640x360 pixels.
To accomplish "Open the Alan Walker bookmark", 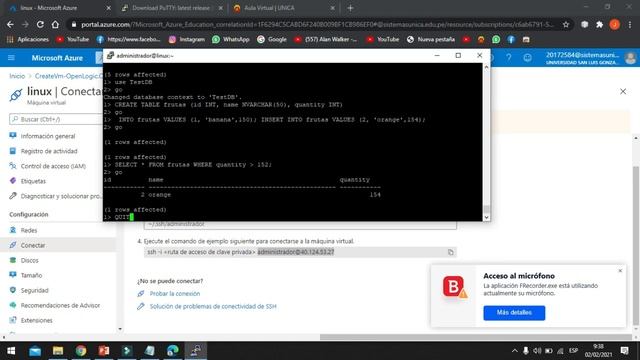I will [326, 40].
